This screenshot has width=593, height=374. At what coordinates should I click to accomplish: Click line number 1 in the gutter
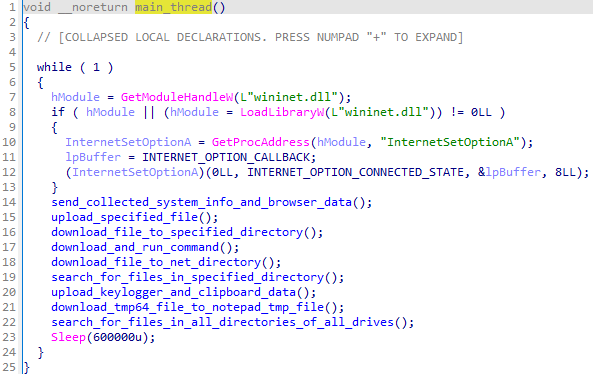click(13, 7)
